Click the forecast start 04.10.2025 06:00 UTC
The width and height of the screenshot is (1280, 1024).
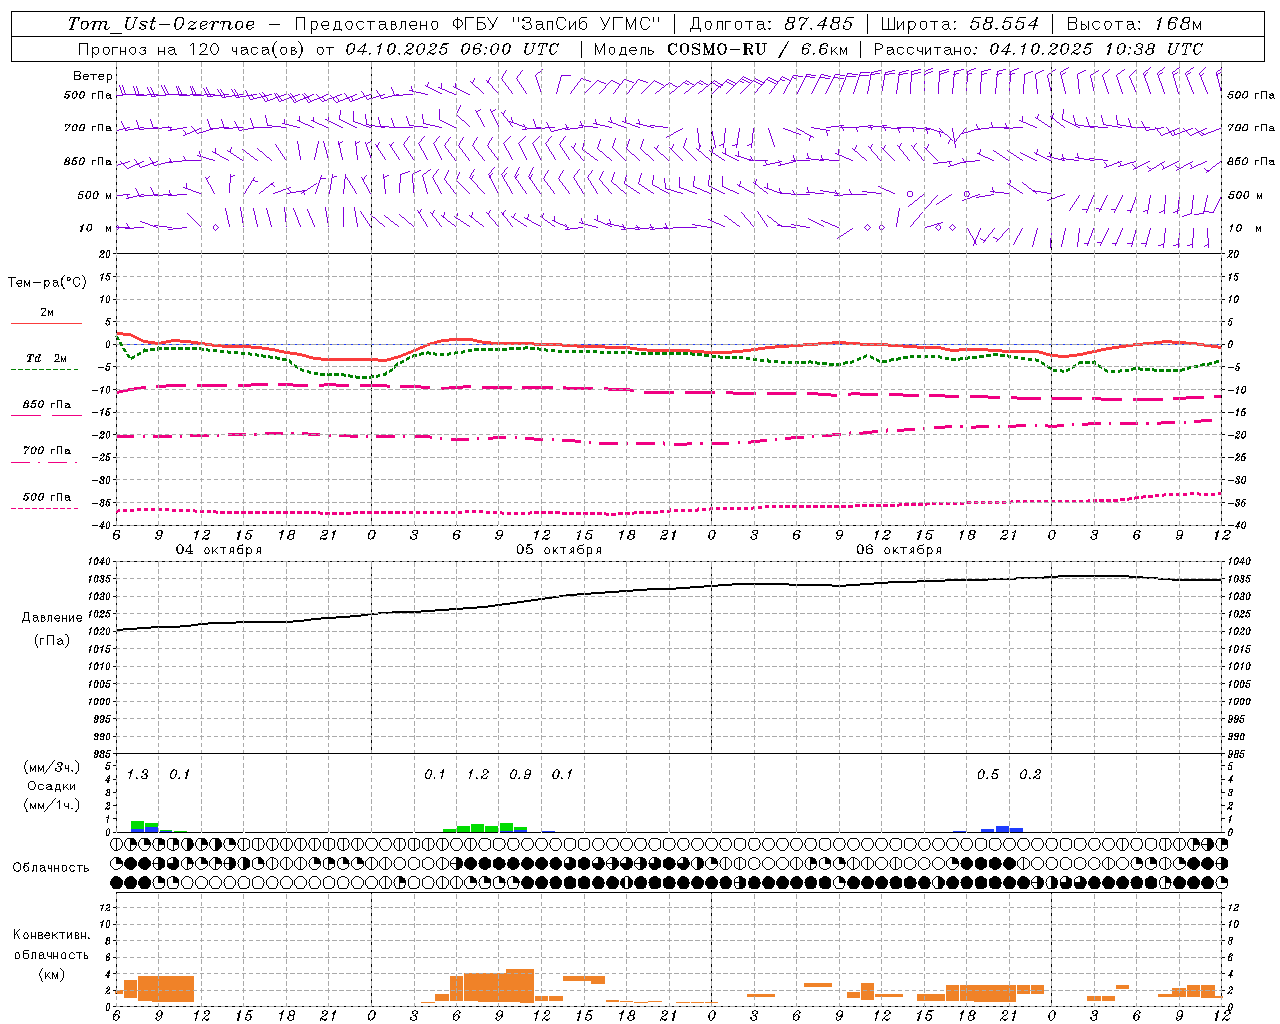tap(452, 49)
